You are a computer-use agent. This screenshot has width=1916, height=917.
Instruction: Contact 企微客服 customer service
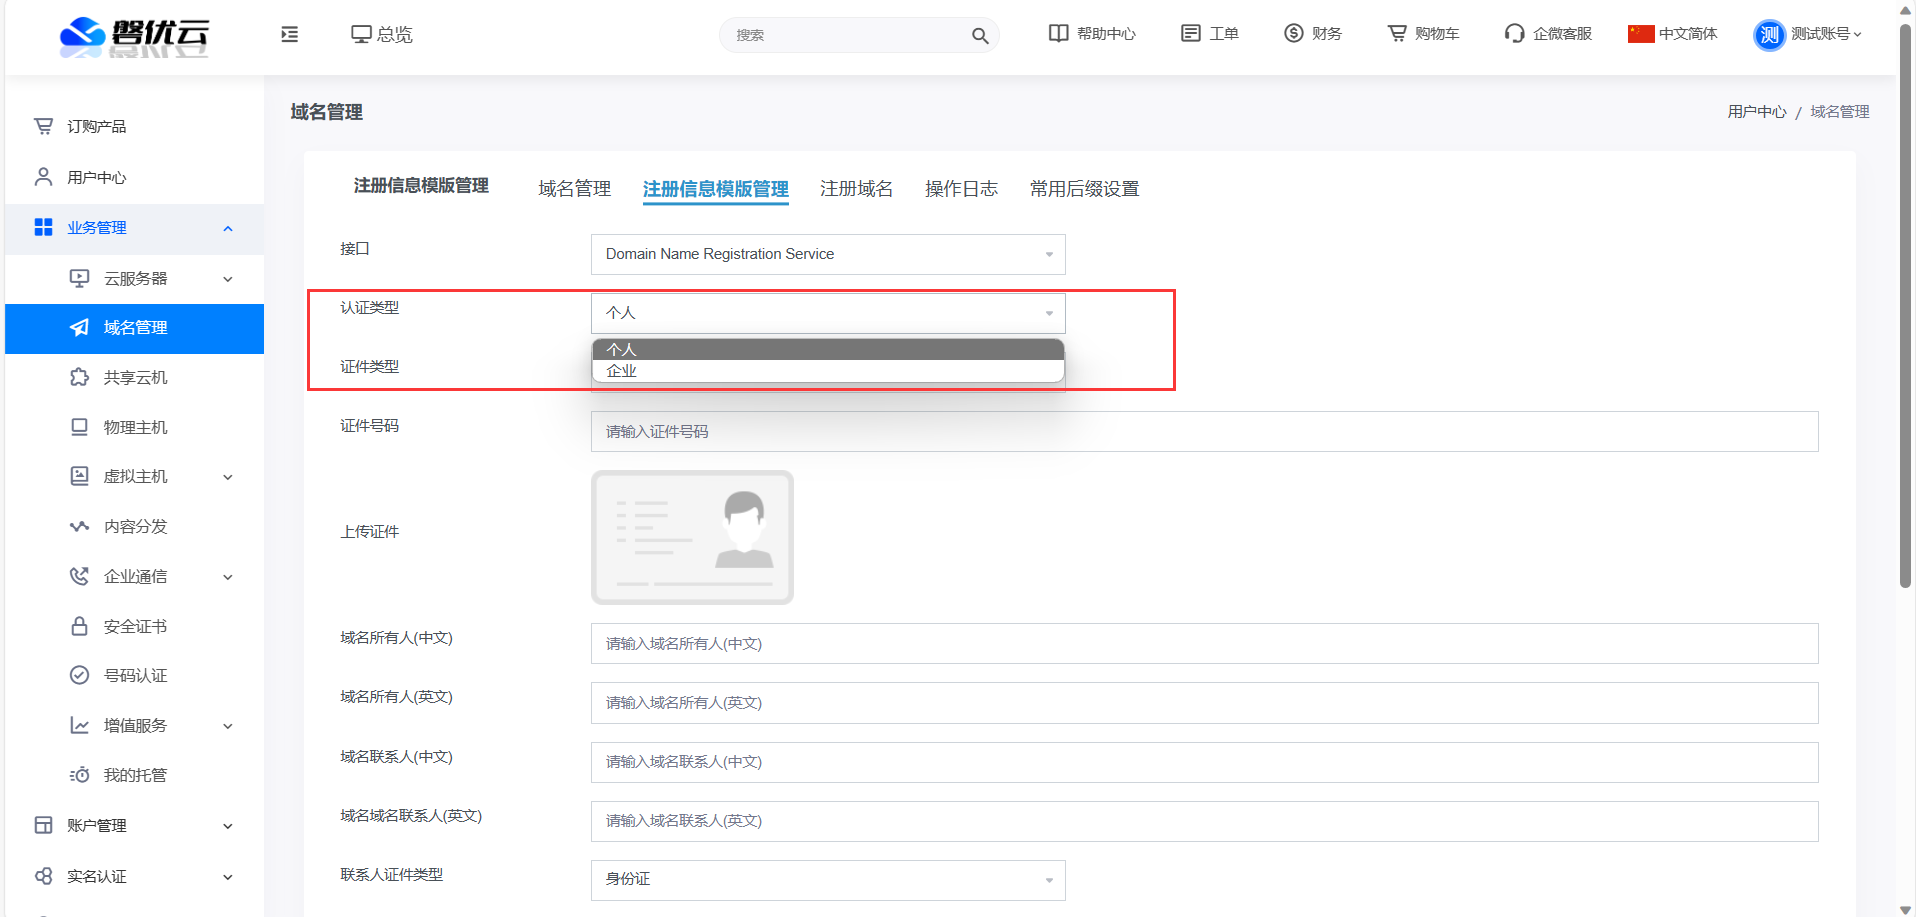[1548, 34]
